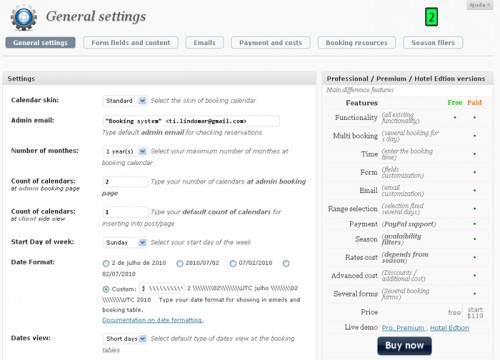Select the 07/02/2010 date format radio
Image resolution: width=500 pixels, height=360 pixels.
click(233, 264)
